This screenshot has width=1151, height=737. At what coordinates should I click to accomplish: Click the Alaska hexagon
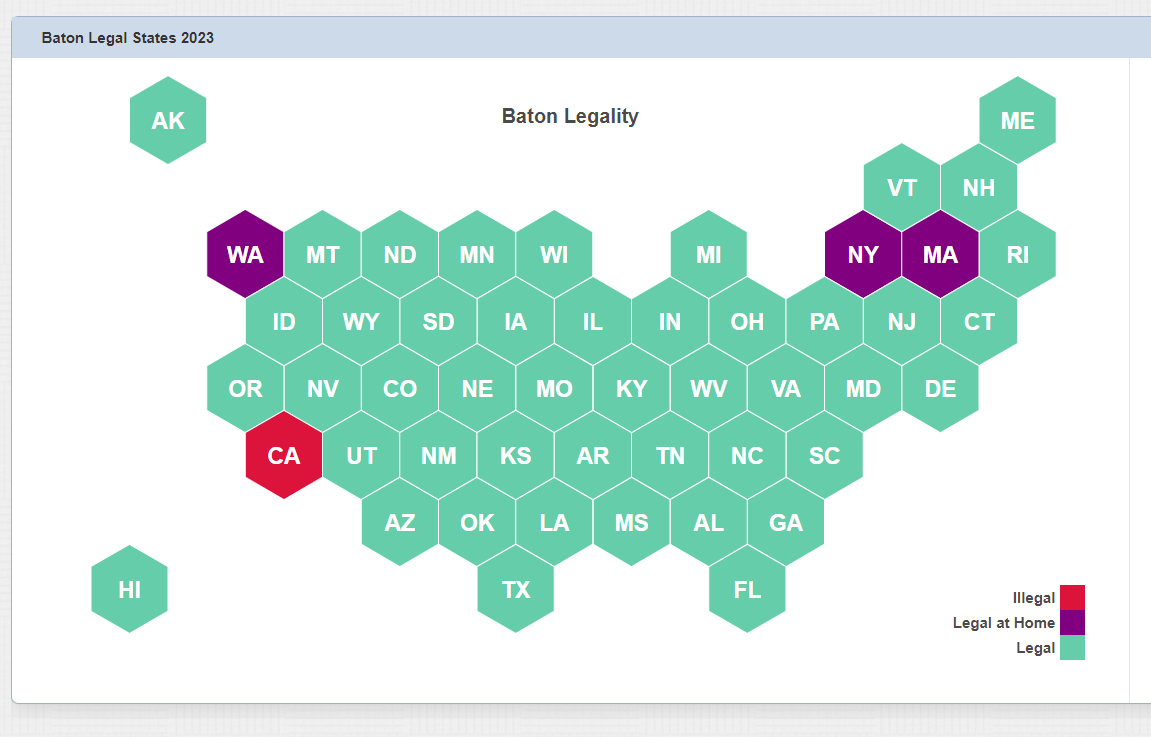168,120
